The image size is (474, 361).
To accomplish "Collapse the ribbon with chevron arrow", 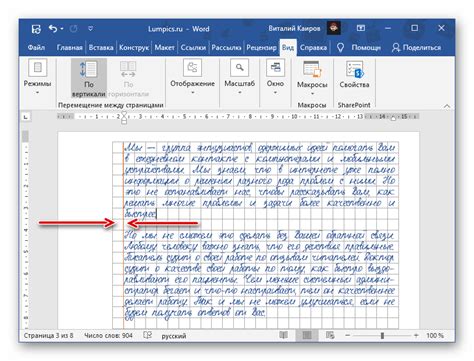I will point(447,106).
